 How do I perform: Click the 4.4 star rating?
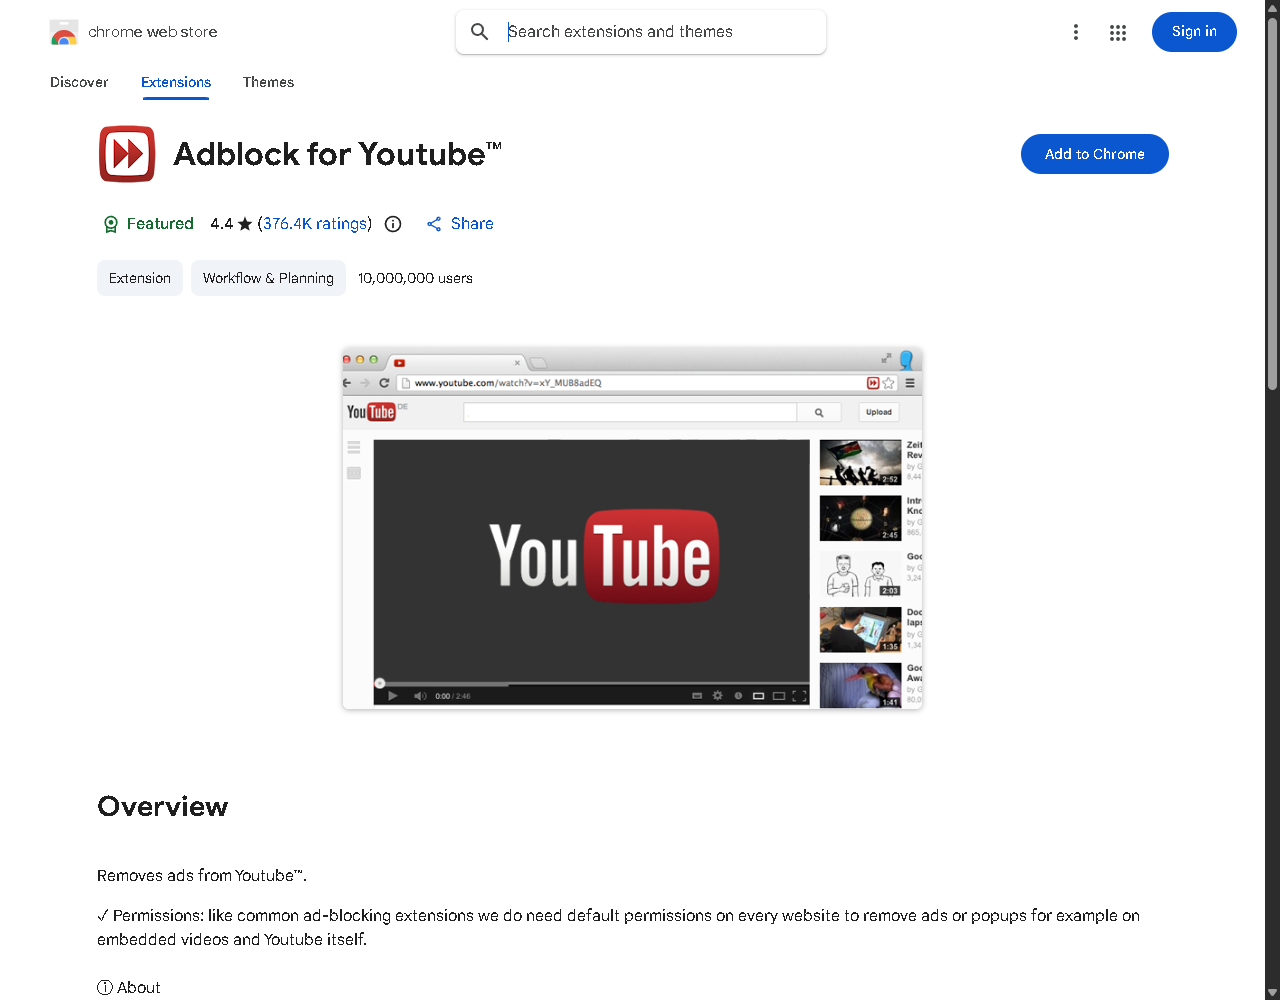(231, 224)
